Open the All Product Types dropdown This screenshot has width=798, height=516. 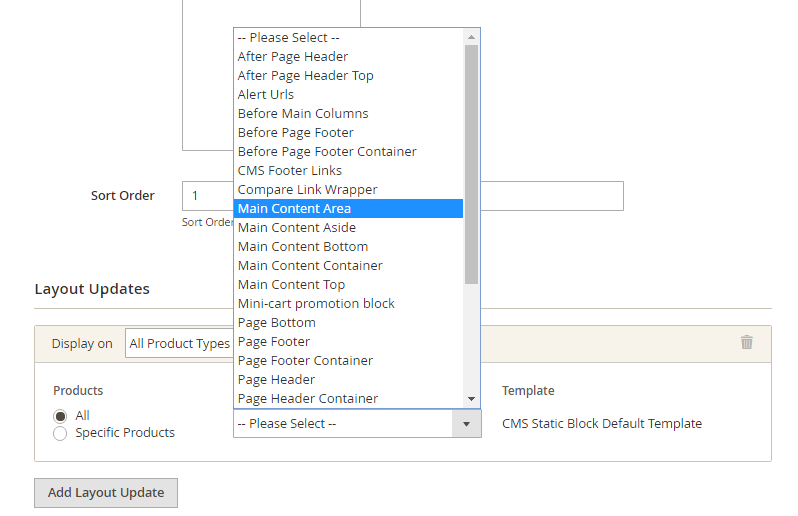pyautogui.click(x=180, y=343)
